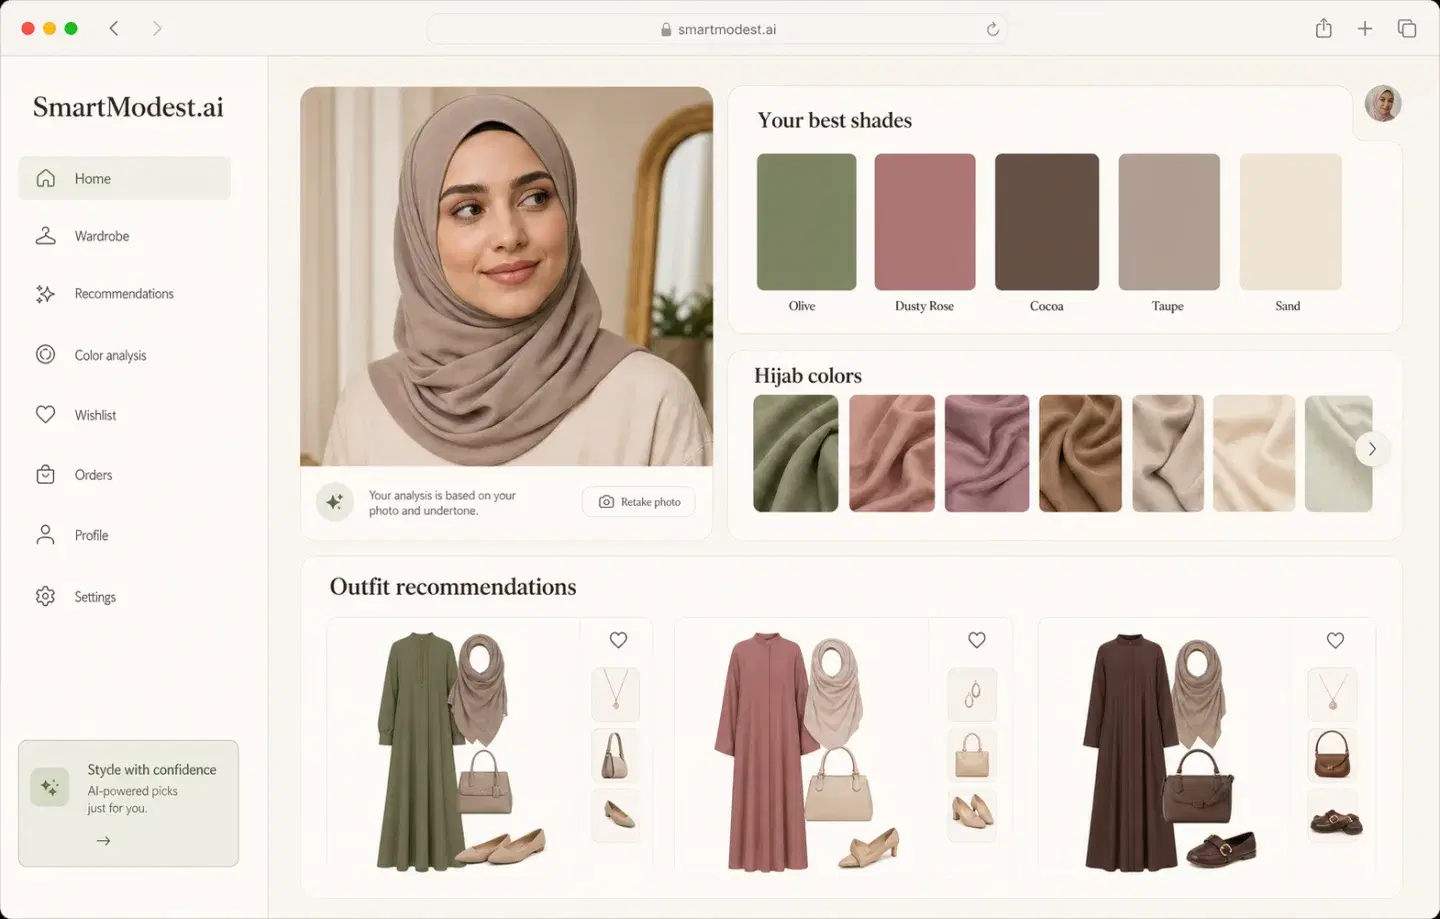View brown bag thumbnail in cocoa outfit

click(x=1333, y=755)
